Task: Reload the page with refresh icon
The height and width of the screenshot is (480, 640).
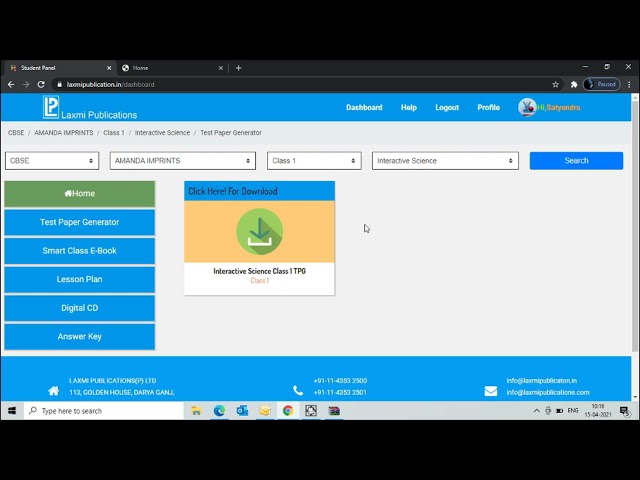Action: coord(41,84)
